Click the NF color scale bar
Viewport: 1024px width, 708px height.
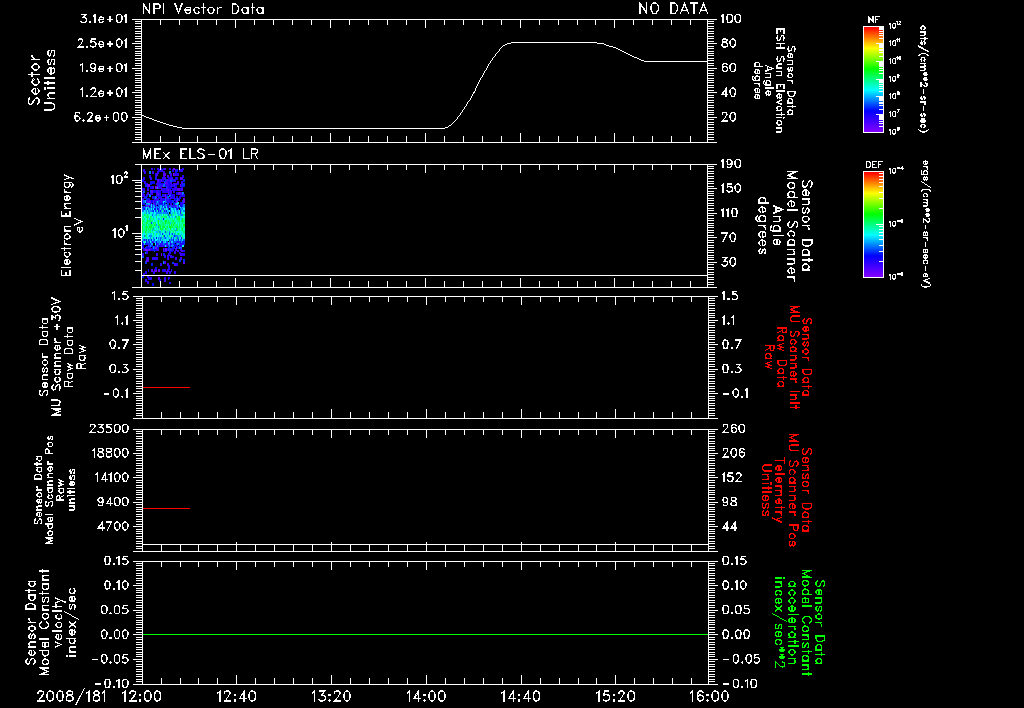point(874,78)
